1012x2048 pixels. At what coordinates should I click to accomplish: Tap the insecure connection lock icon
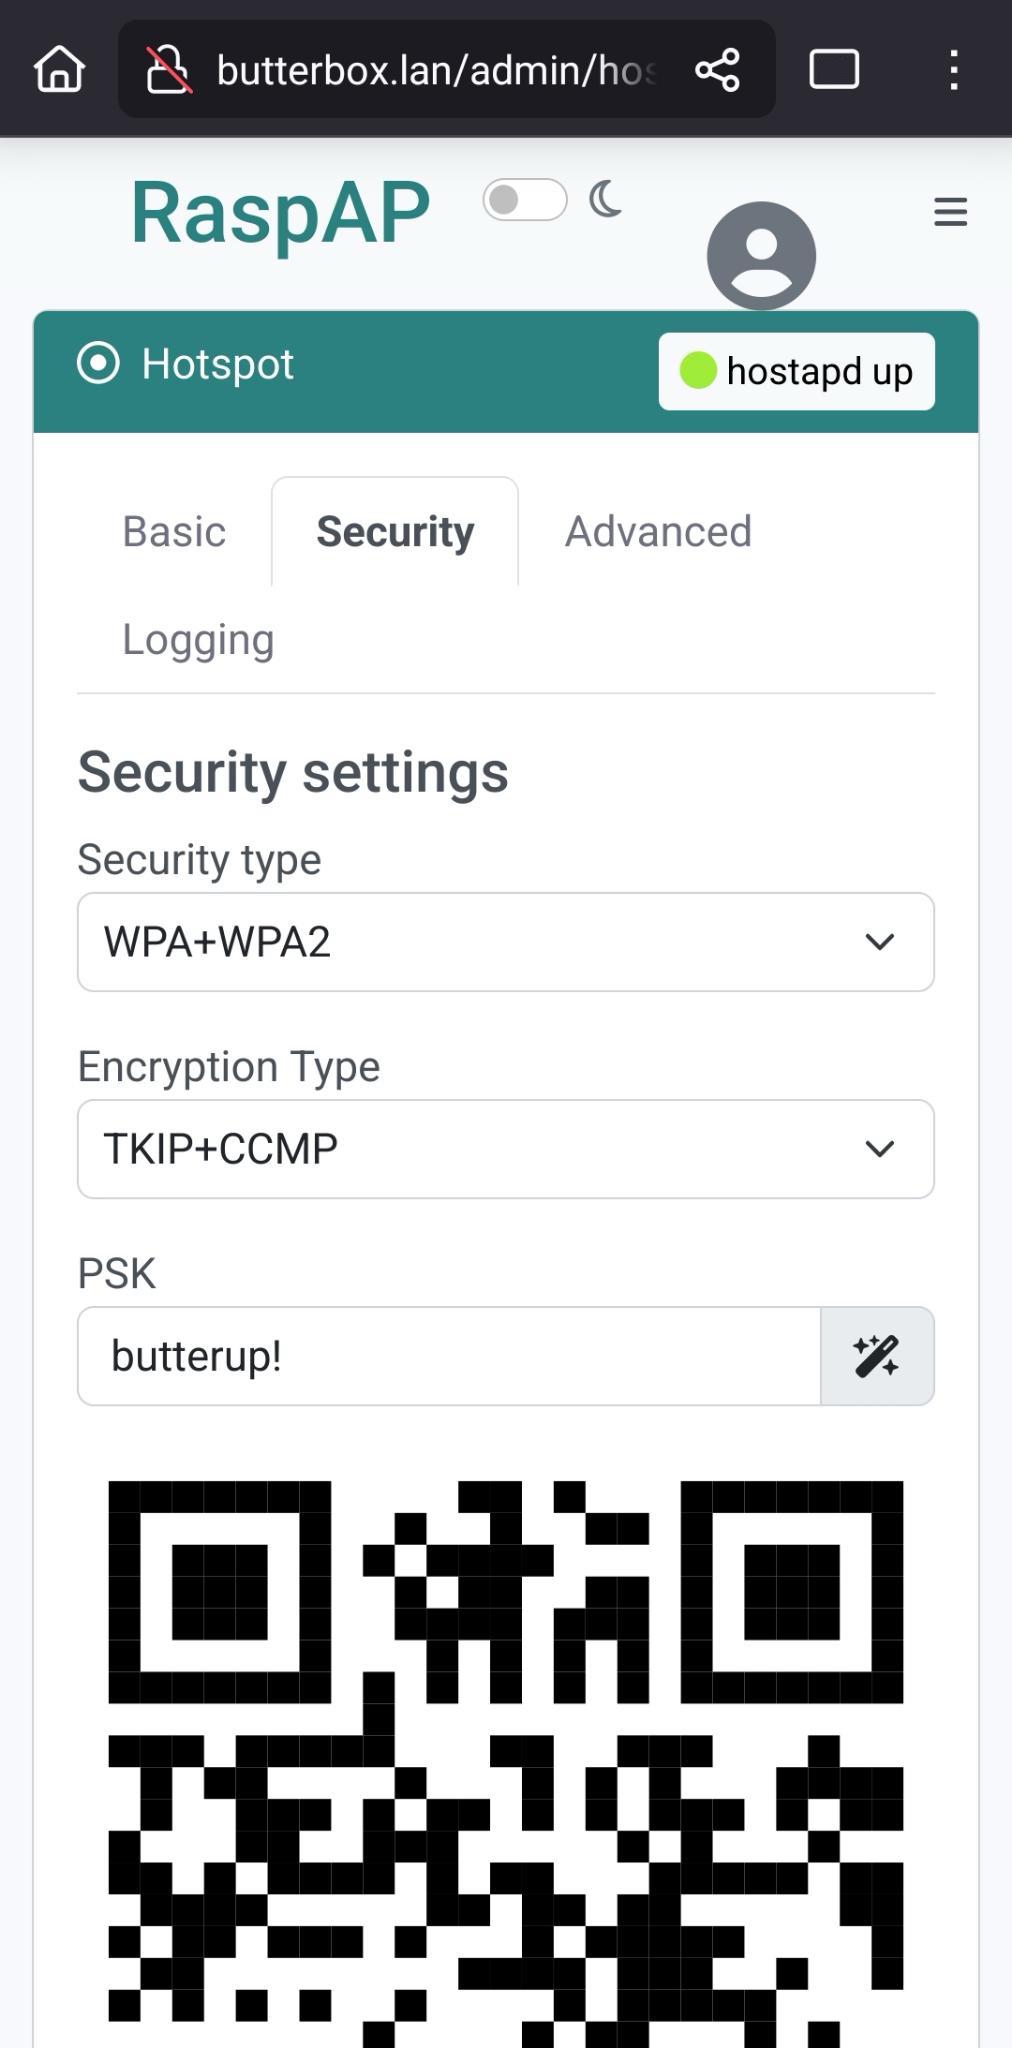tap(168, 70)
